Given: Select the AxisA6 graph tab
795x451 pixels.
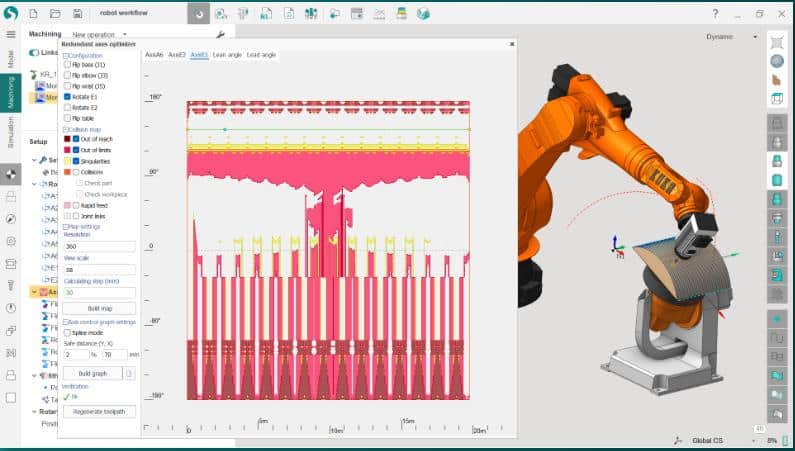Looking at the screenshot, I should [154, 55].
